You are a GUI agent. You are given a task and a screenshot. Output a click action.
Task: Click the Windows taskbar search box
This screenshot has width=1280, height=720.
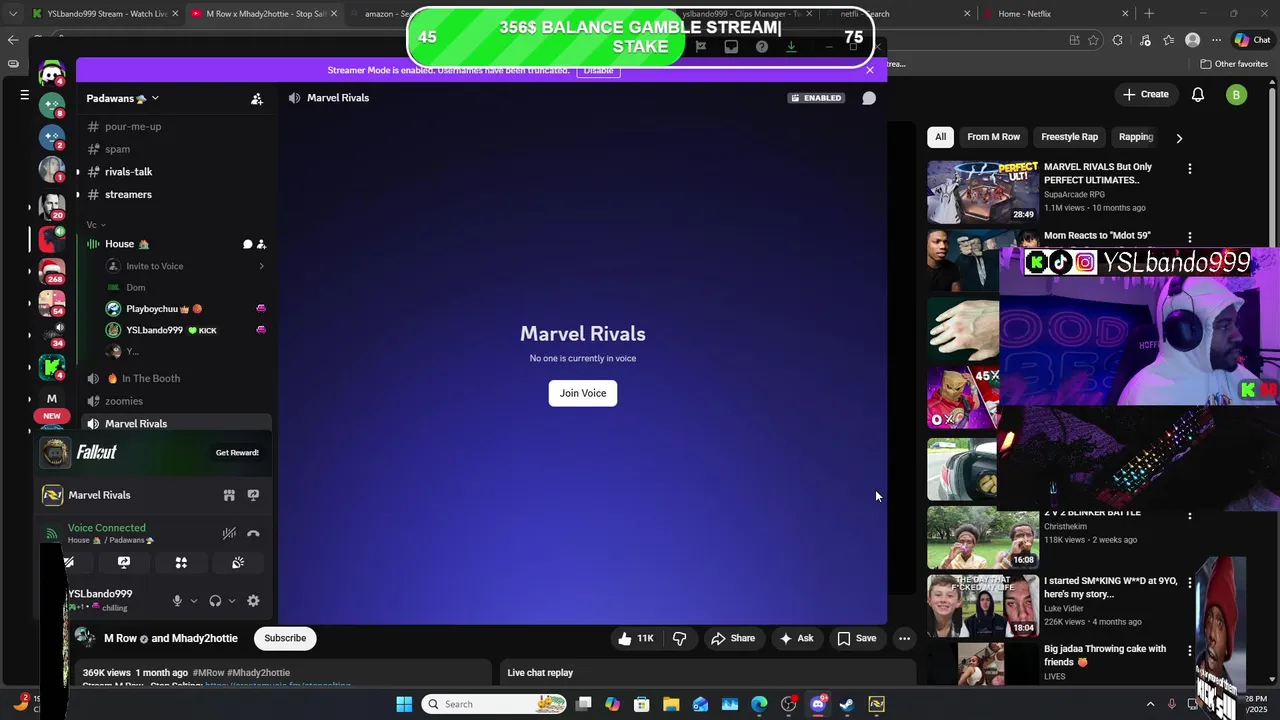click(495, 704)
